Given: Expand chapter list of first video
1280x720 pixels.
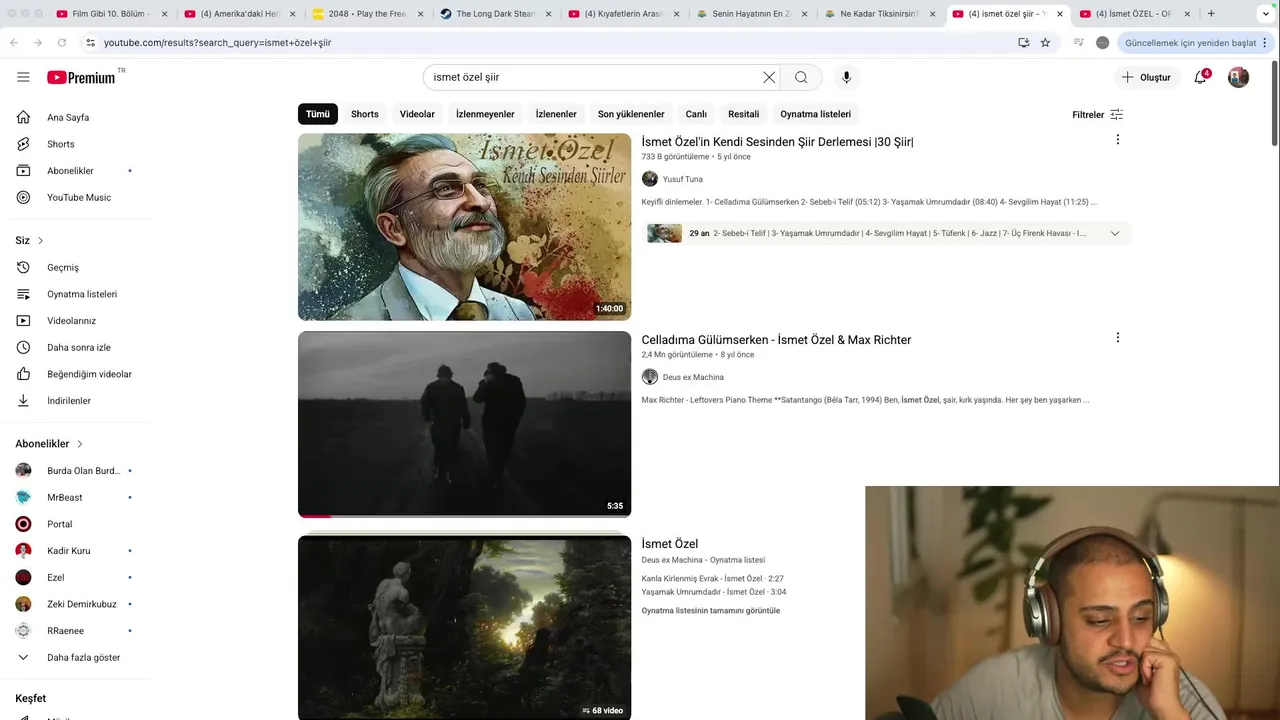Looking at the screenshot, I should tap(1115, 234).
